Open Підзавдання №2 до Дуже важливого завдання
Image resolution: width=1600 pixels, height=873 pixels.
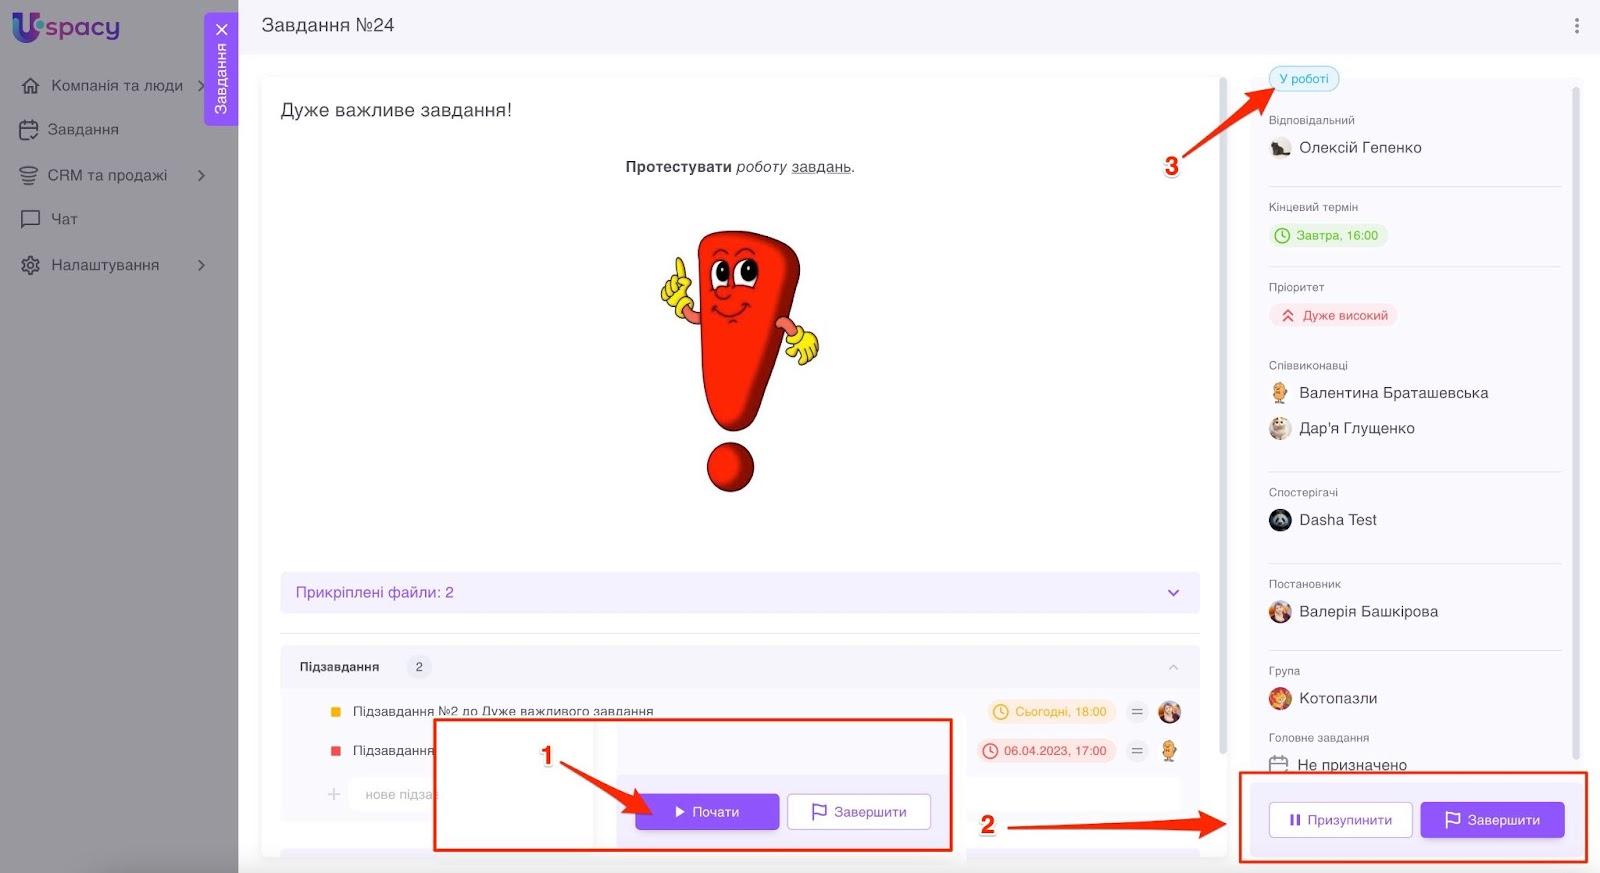click(x=503, y=712)
